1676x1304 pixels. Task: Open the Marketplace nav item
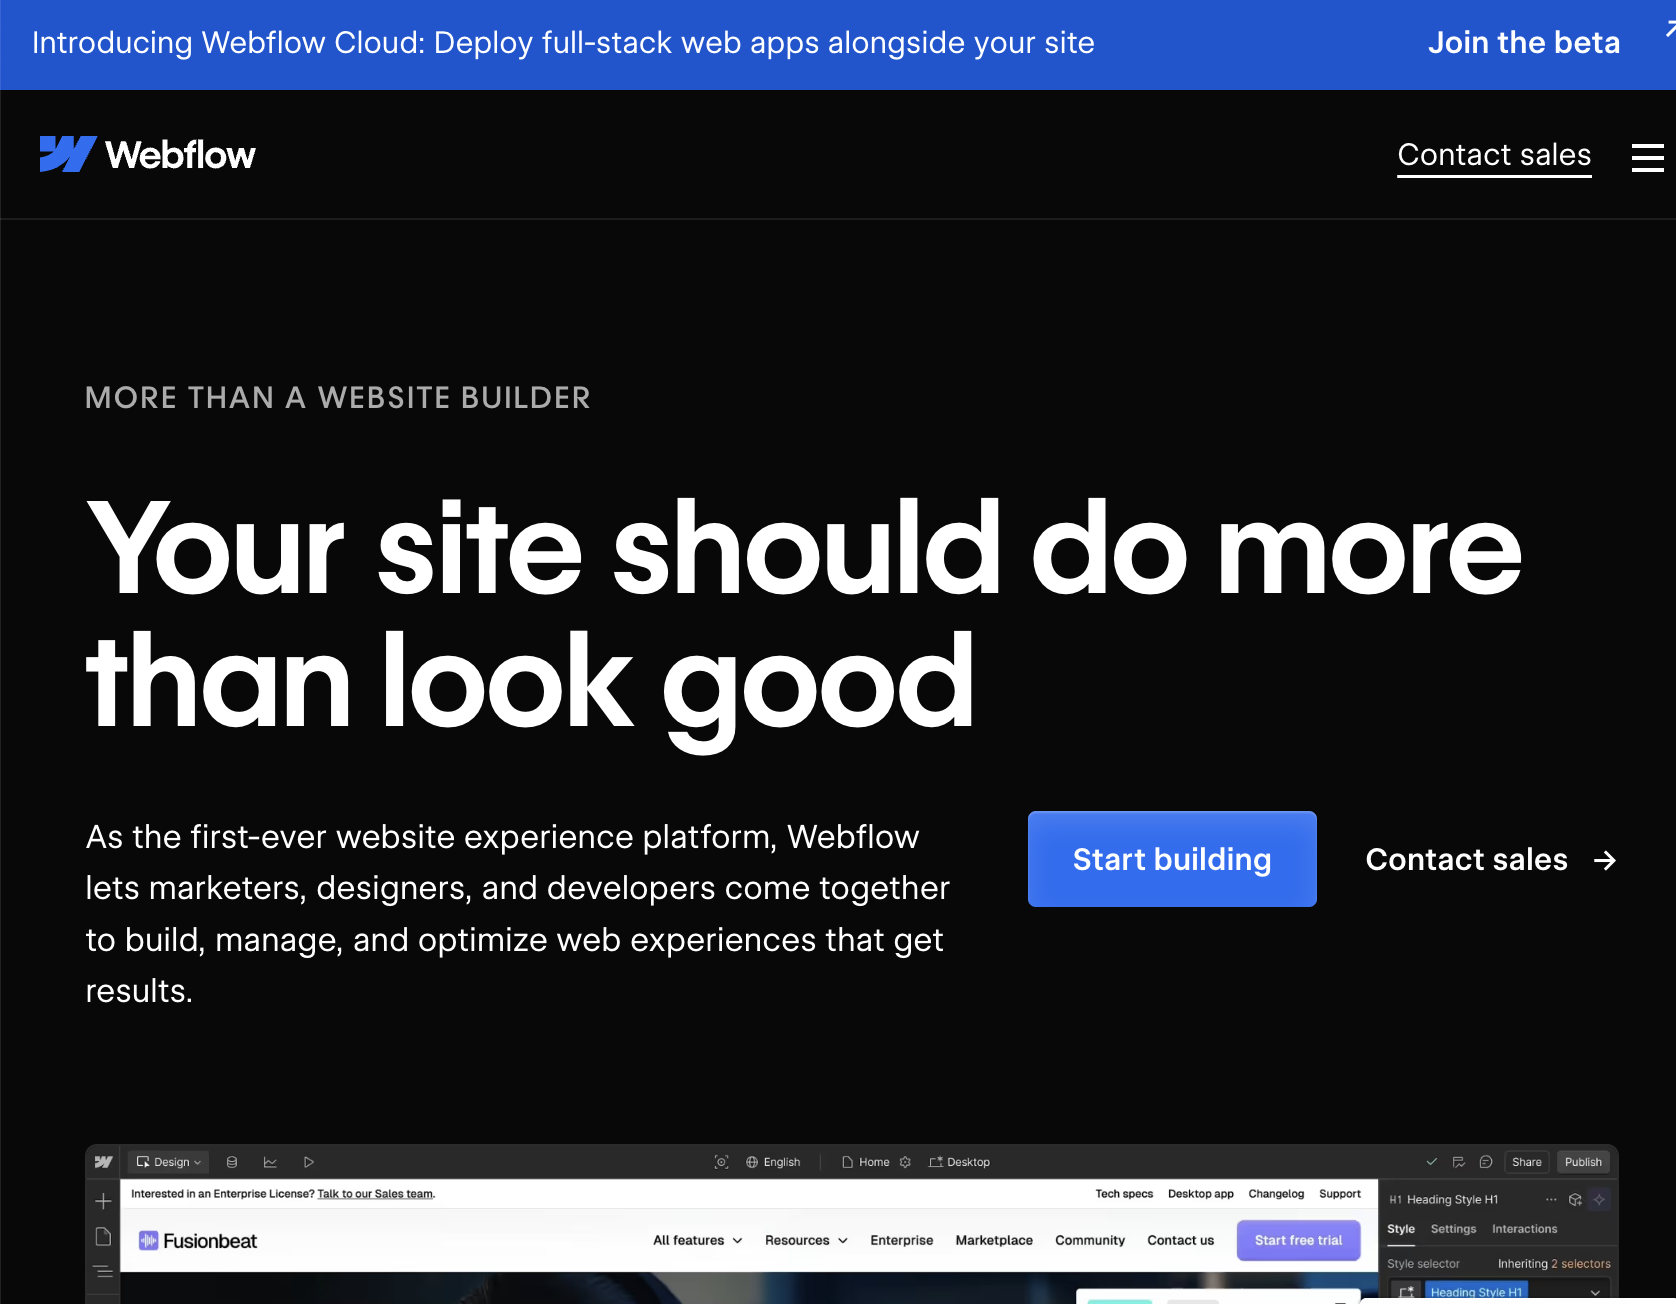pos(994,1240)
